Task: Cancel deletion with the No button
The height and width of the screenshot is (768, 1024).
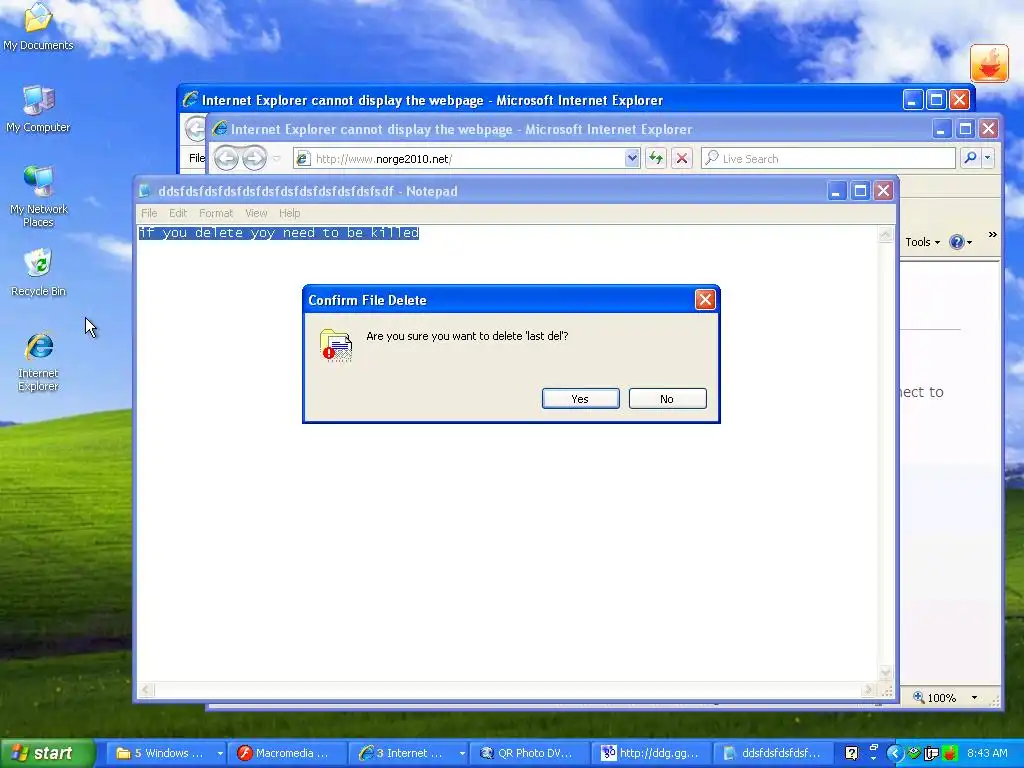Action: 667,398
